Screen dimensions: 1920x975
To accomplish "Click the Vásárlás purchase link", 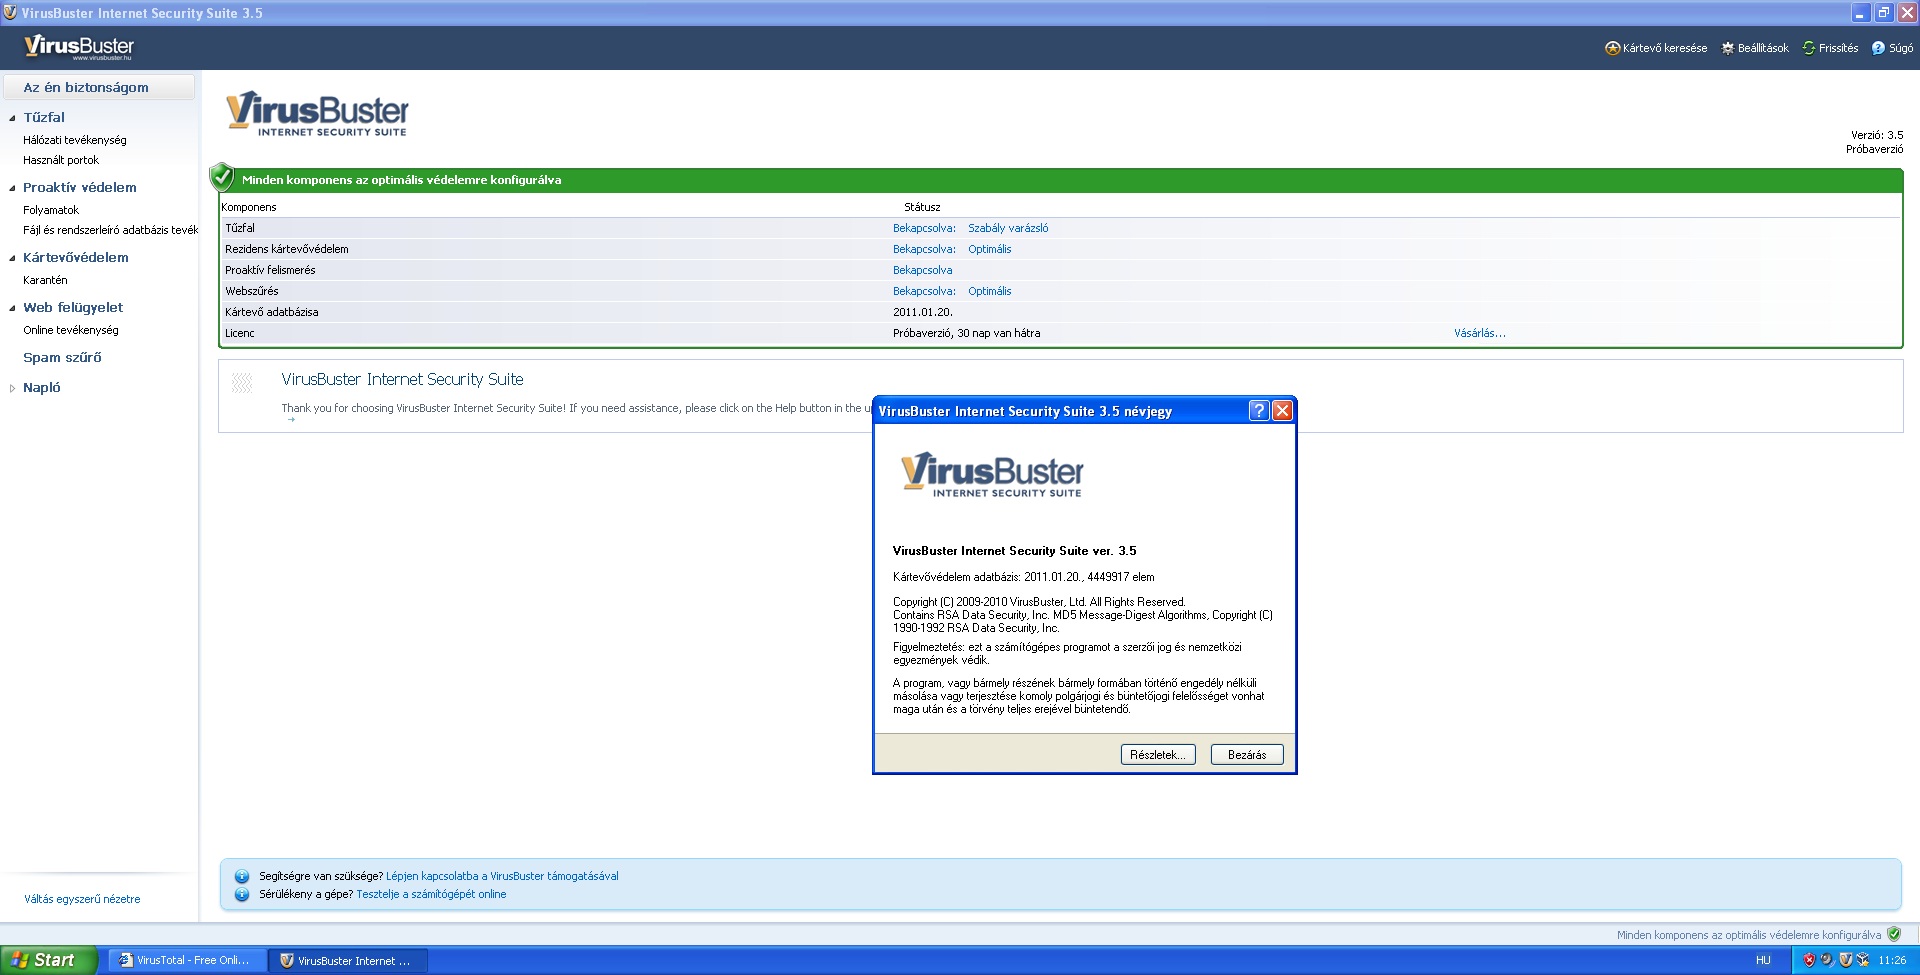I will pos(1480,333).
